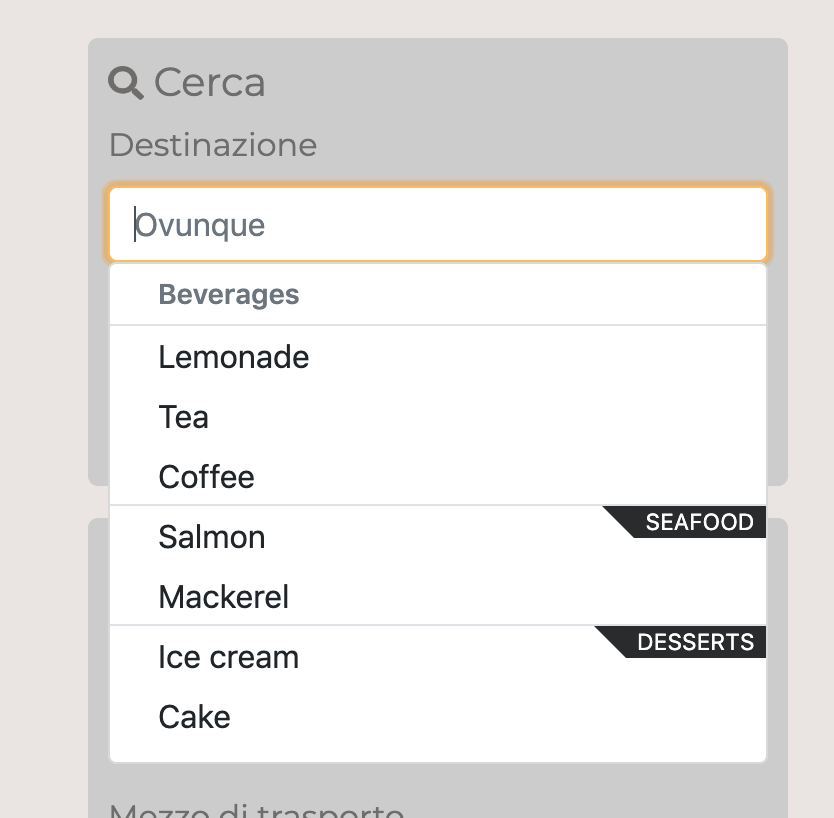This screenshot has width=834, height=818.
Task: Select Lemonade from the dropdown list
Action: point(234,357)
